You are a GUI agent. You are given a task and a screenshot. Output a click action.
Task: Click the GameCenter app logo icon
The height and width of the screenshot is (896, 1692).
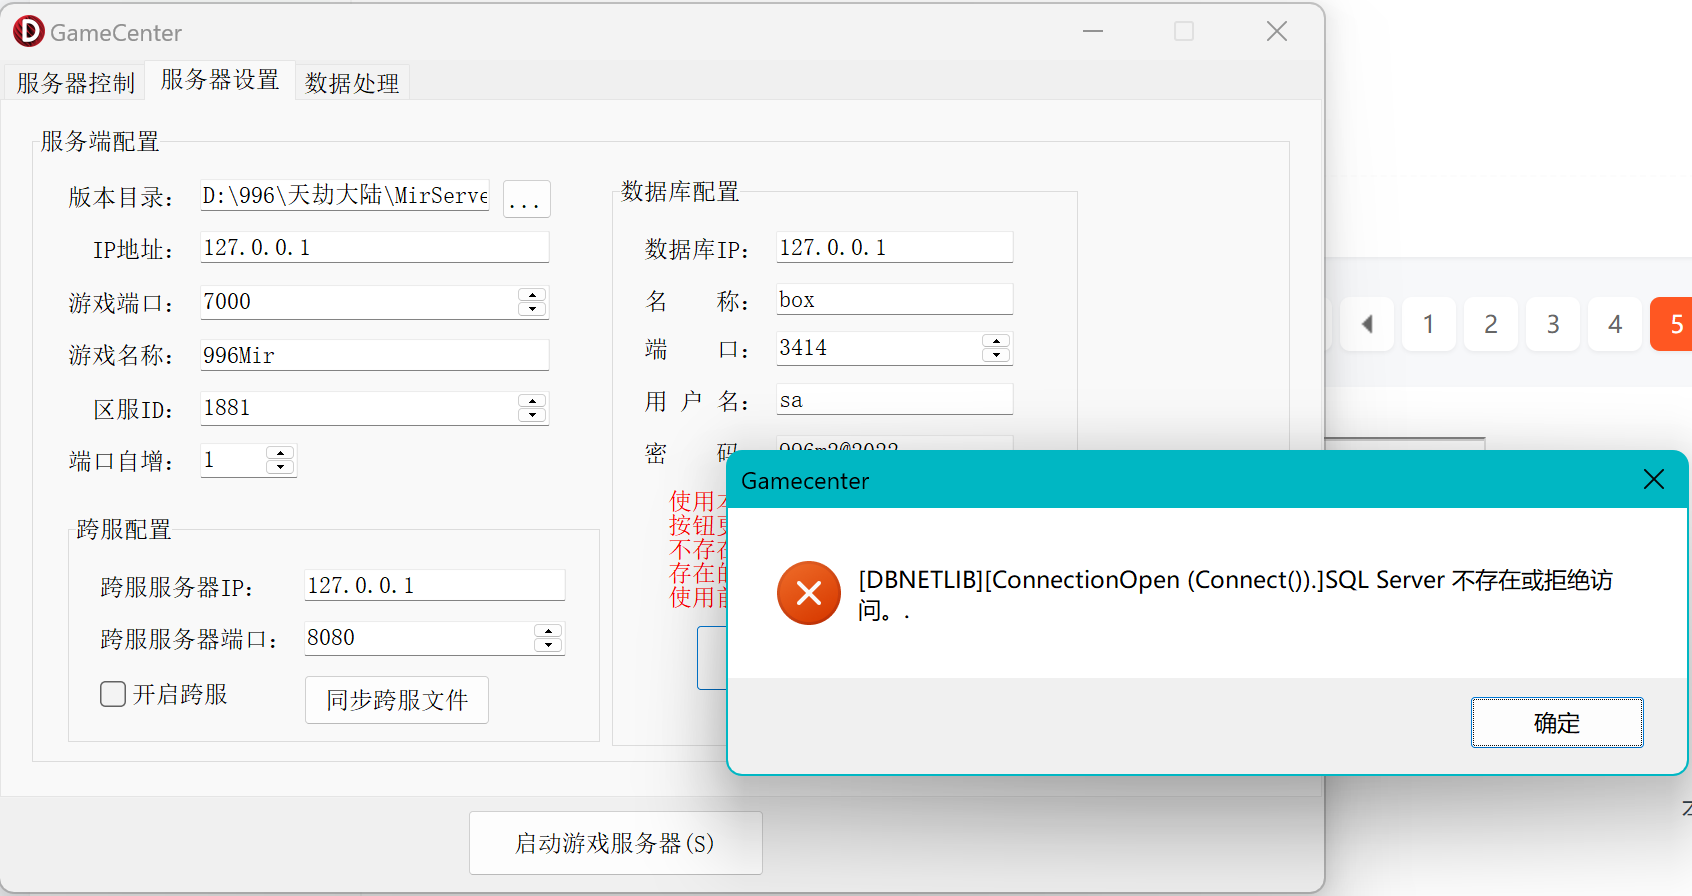click(29, 32)
